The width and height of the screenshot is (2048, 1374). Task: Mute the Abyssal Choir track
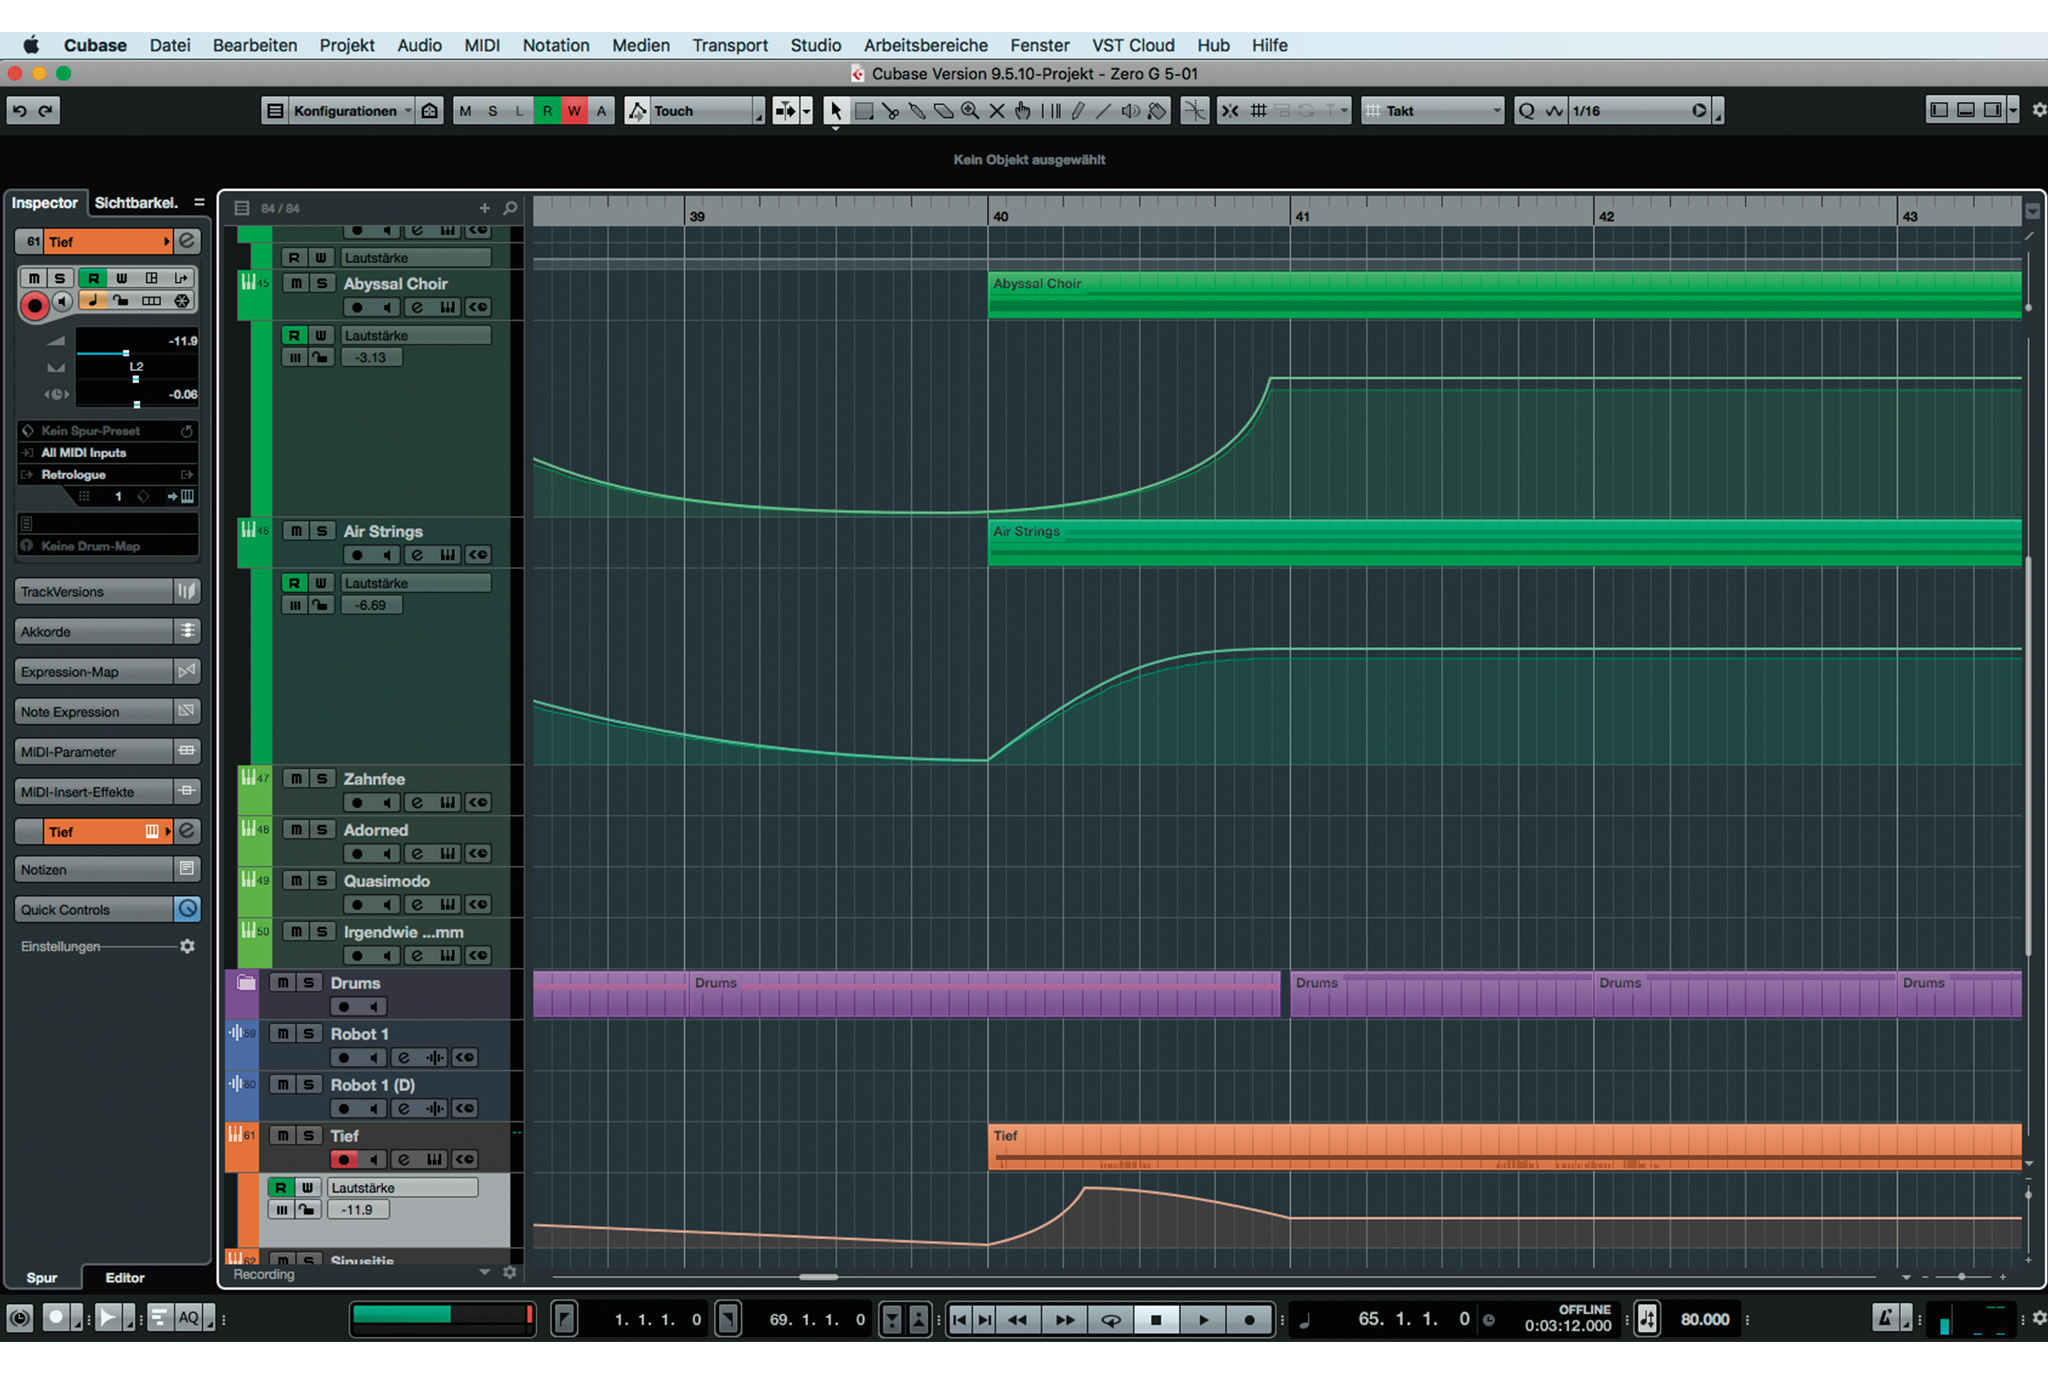296,283
